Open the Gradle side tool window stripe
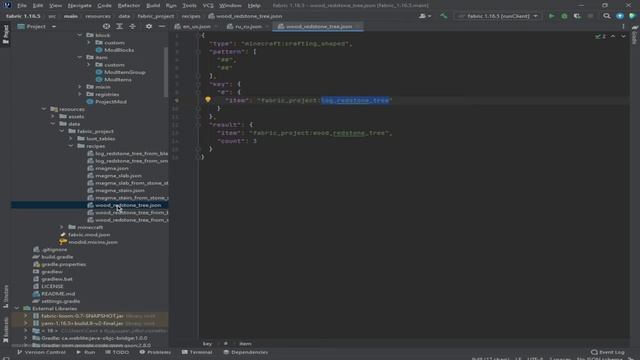This screenshot has height=360, width=640. [634, 36]
